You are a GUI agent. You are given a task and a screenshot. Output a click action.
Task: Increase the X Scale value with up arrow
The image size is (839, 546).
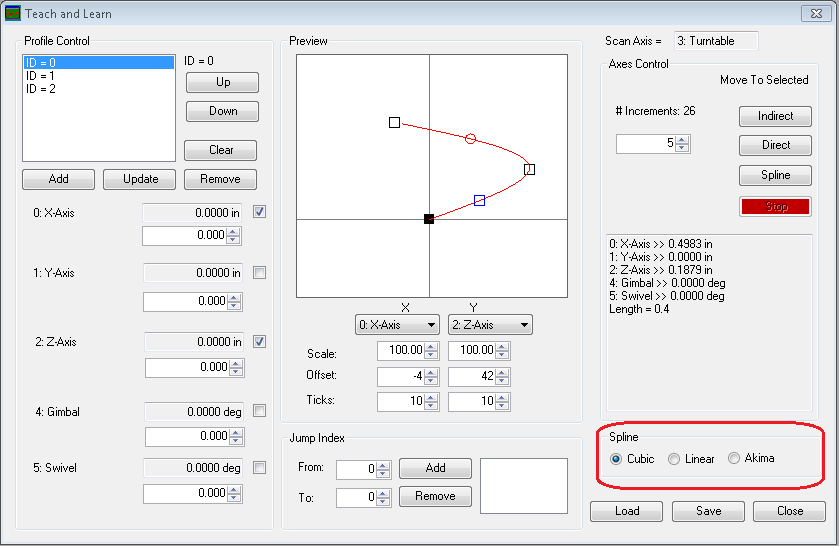(x=431, y=346)
